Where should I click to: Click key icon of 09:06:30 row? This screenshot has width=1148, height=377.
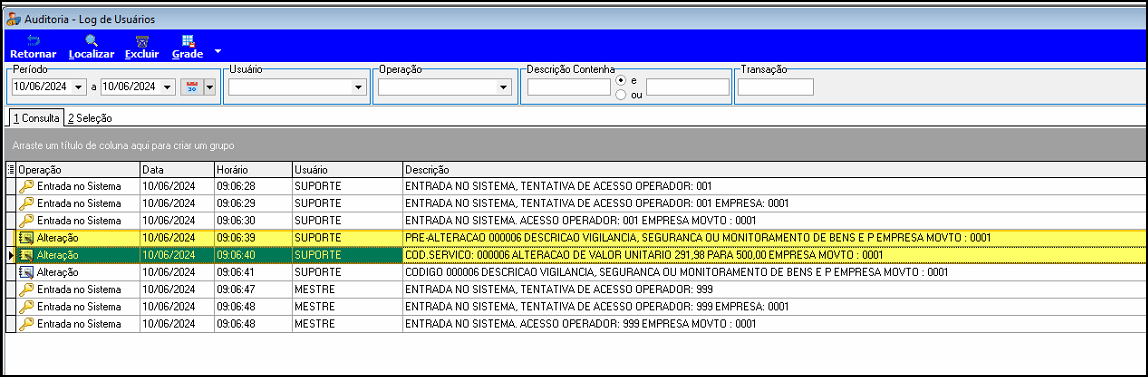[26, 220]
